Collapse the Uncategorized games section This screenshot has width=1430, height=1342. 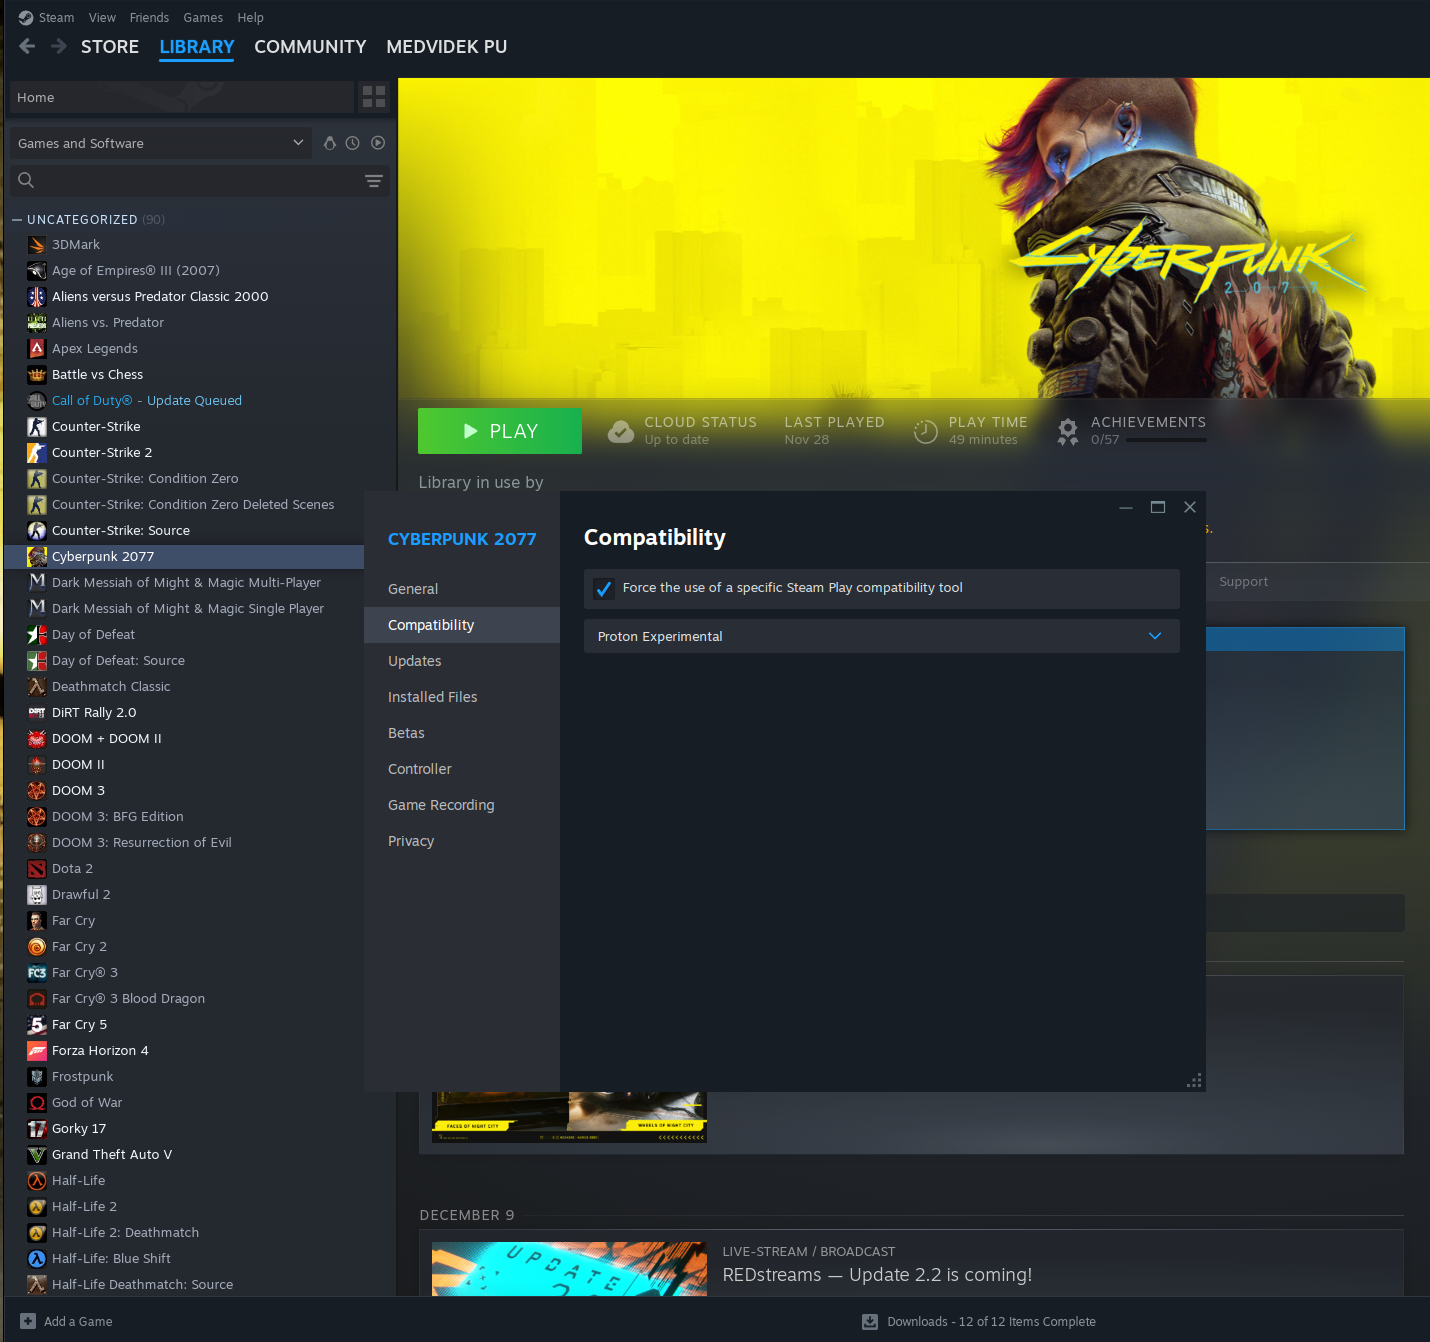[17, 220]
